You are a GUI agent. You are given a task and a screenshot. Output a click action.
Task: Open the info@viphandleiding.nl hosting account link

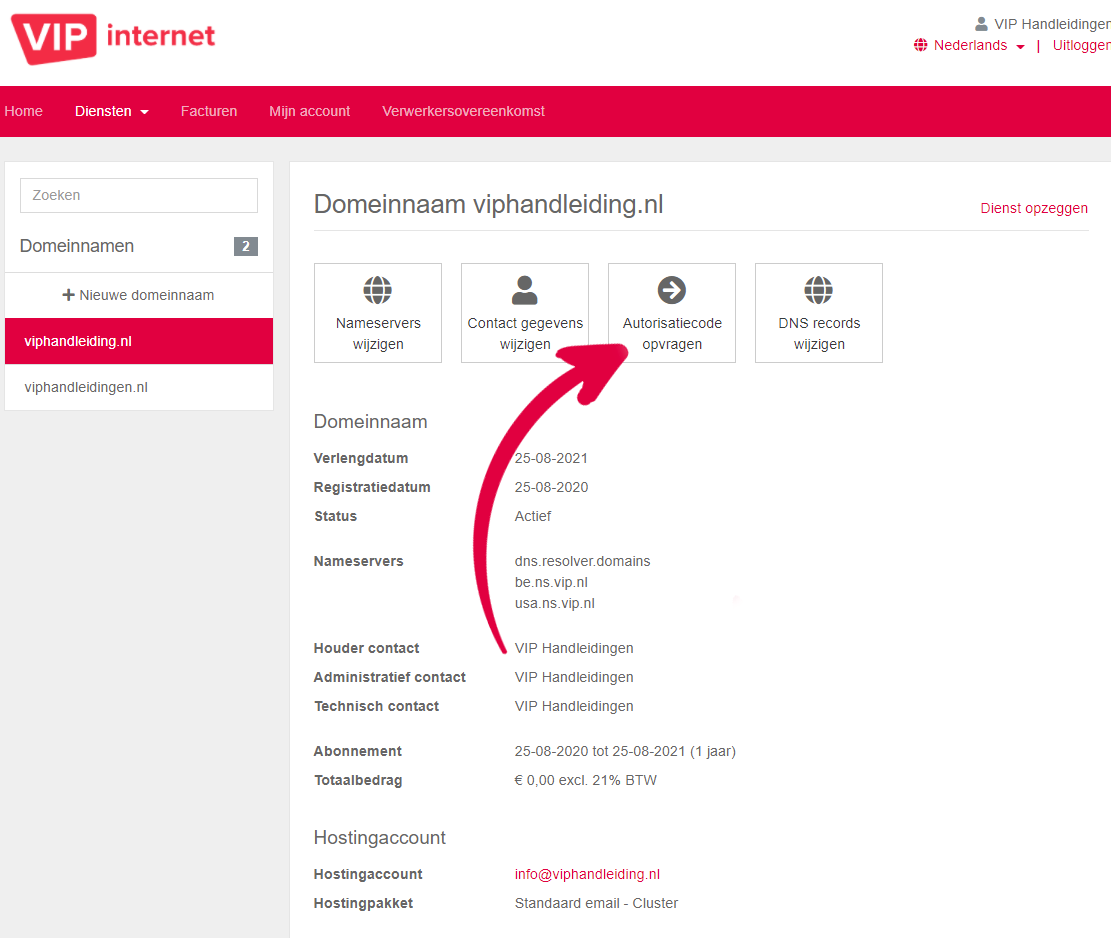click(587, 874)
